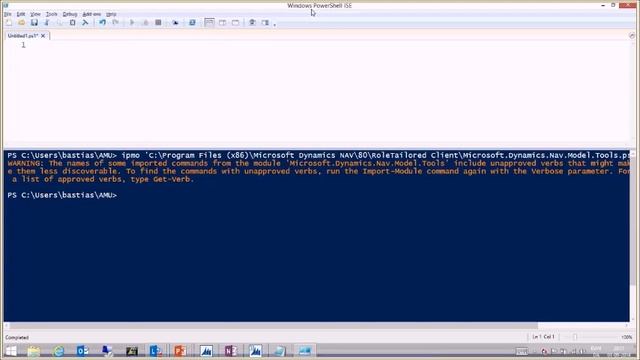Image resolution: width=640 pixels, height=360 pixels.
Task: Click the orange WARNING message text
Action: (x=318, y=171)
